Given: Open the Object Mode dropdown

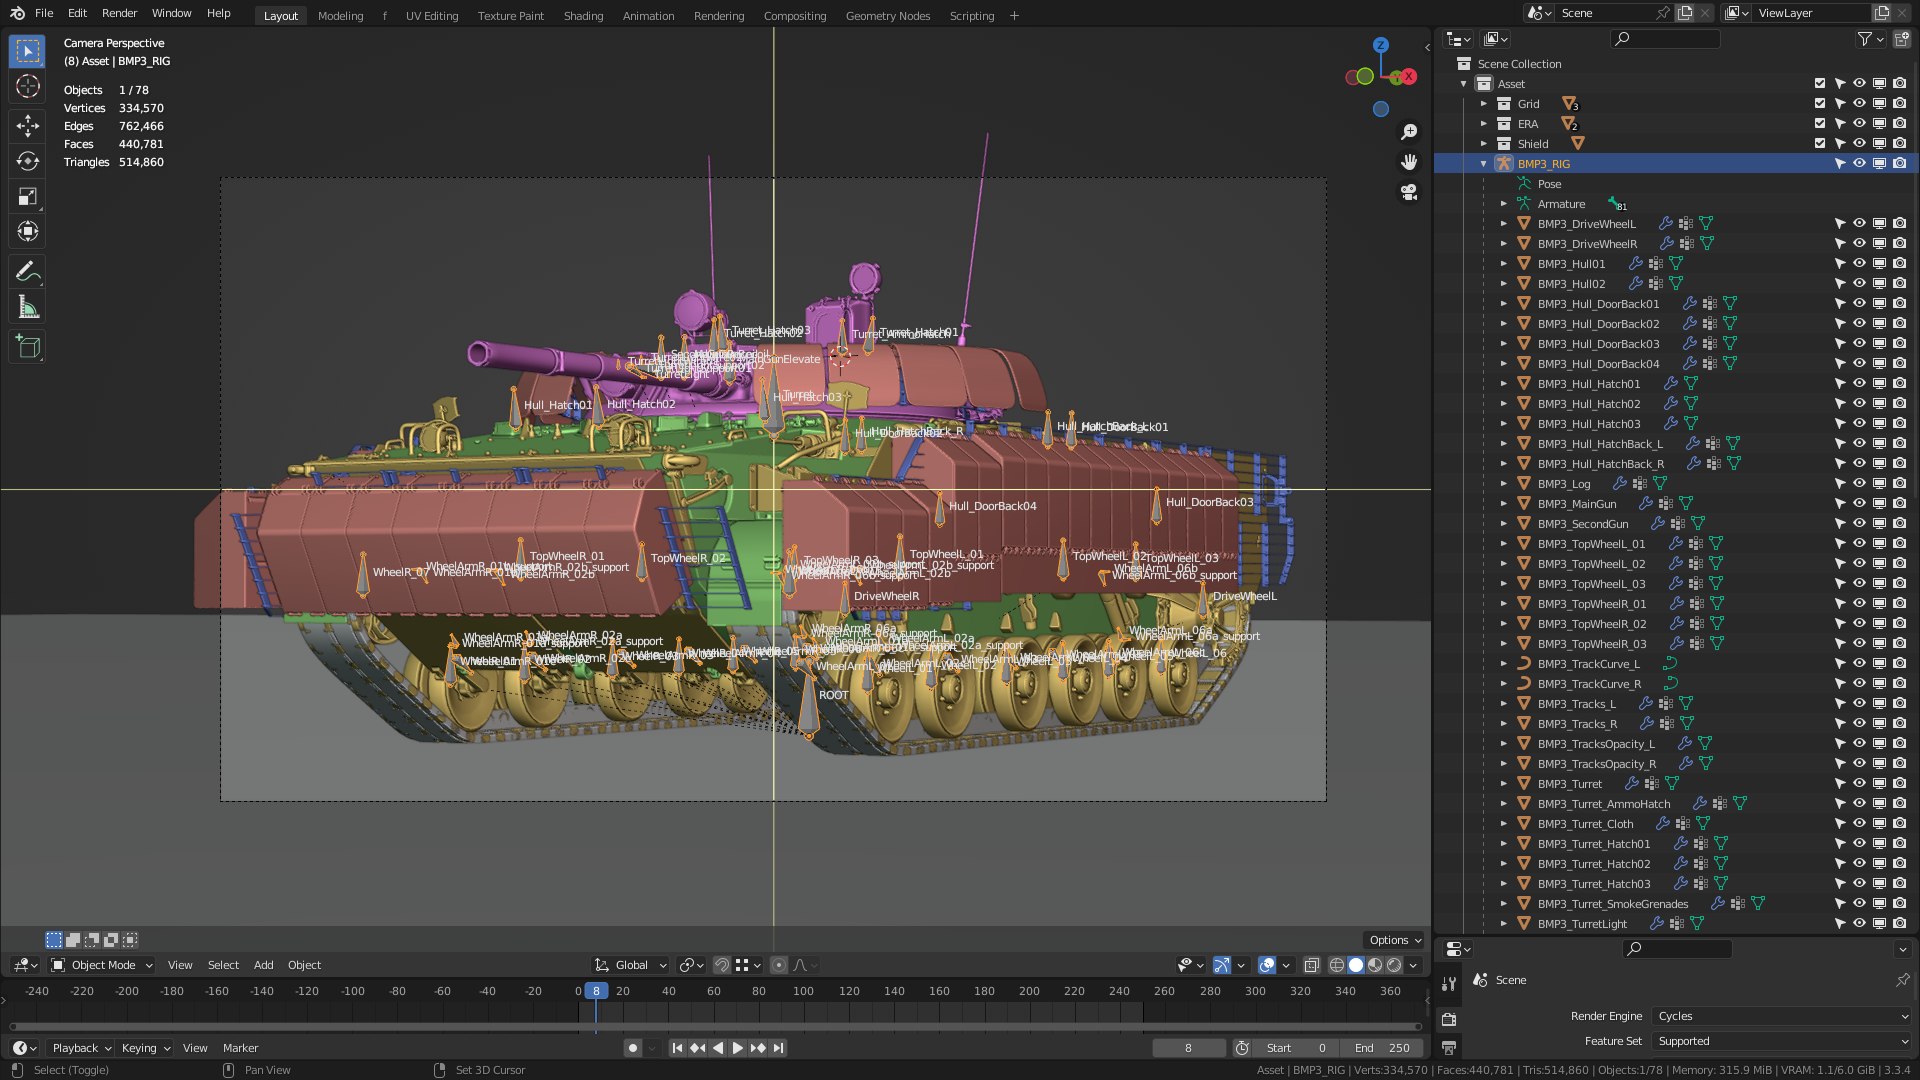Looking at the screenshot, I should (102, 965).
